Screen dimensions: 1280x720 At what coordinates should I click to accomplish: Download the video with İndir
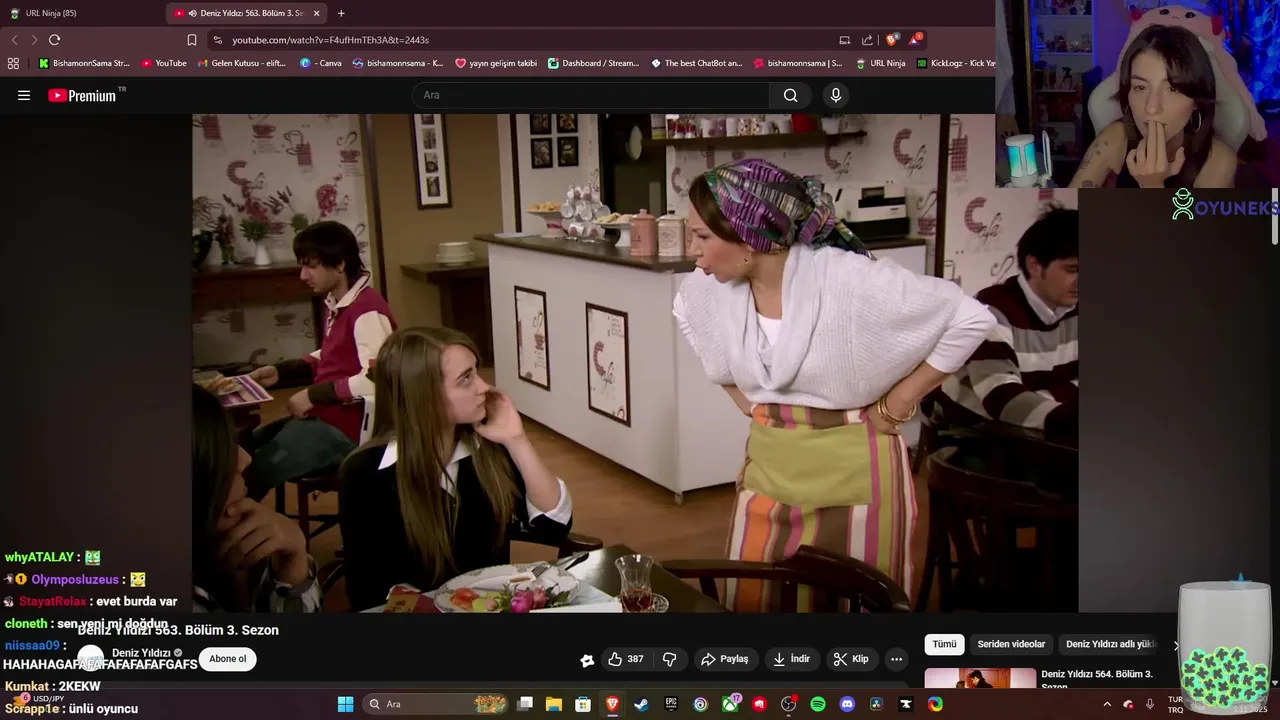pos(792,659)
